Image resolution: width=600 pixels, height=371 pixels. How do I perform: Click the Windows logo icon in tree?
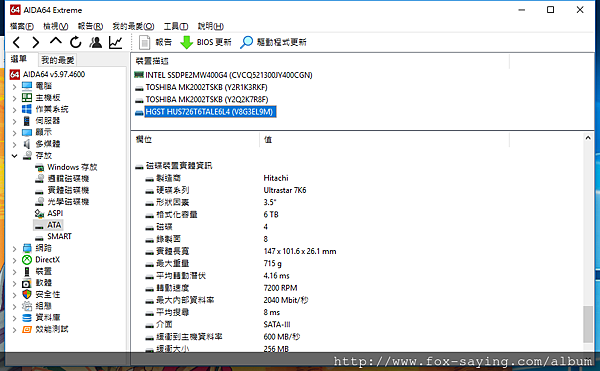[x=27, y=109]
